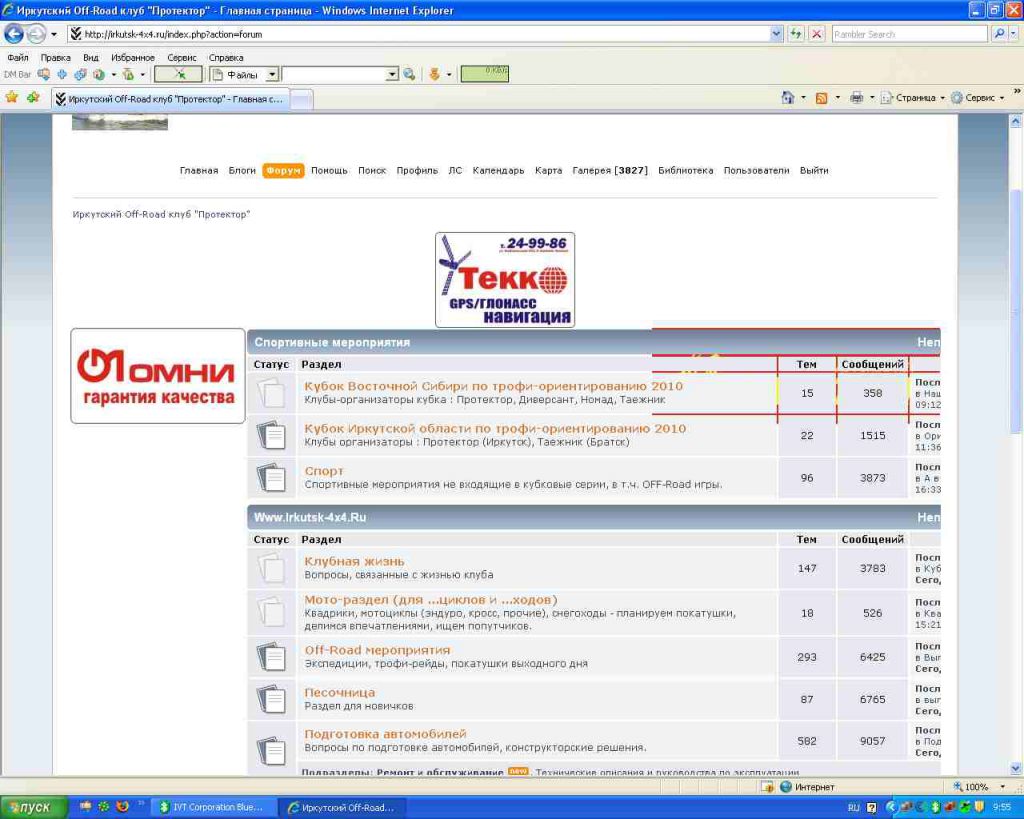Click the Add to Favorites icon
The image size is (1024, 819).
click(x=33, y=98)
